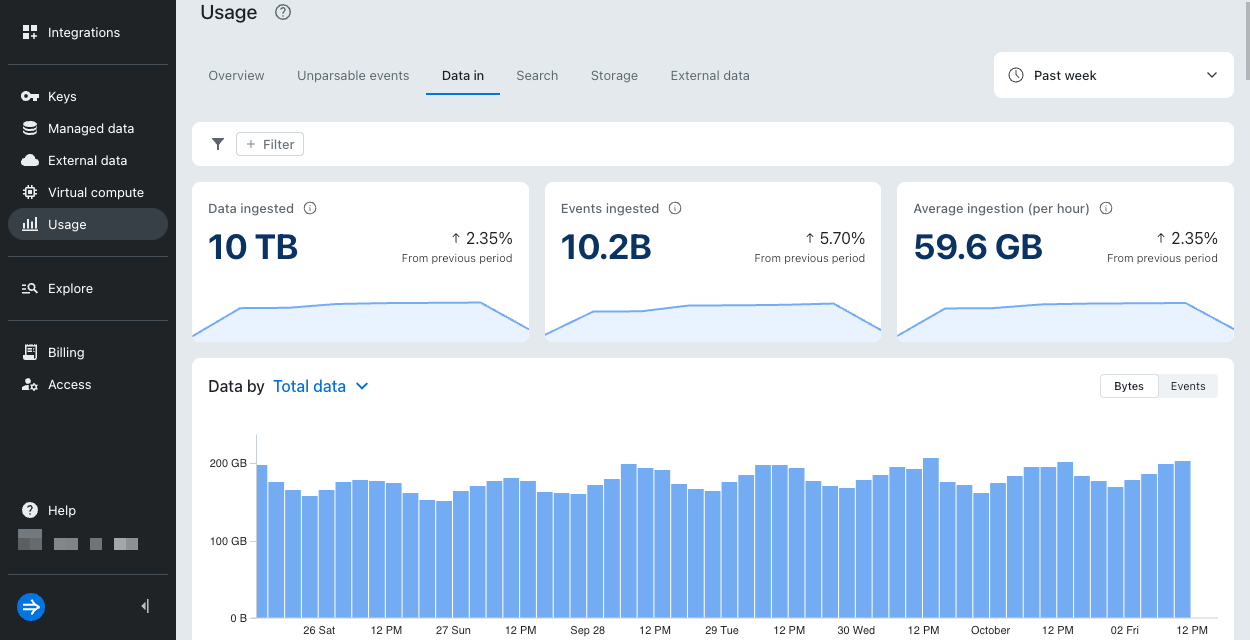Go to the Overview tab
This screenshot has width=1250, height=640.
[x=236, y=75]
